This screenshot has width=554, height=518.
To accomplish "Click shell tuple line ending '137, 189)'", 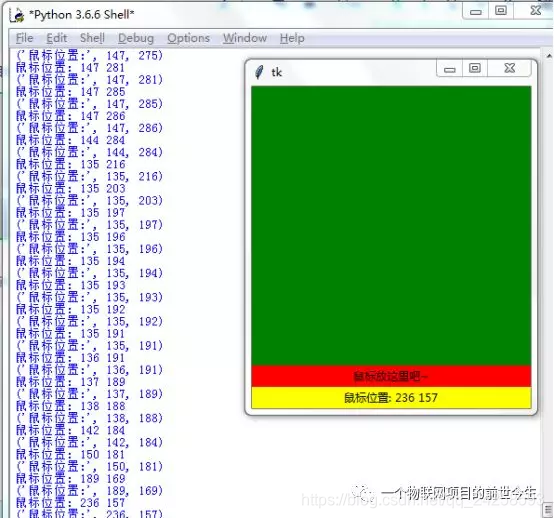I will coord(89,394).
